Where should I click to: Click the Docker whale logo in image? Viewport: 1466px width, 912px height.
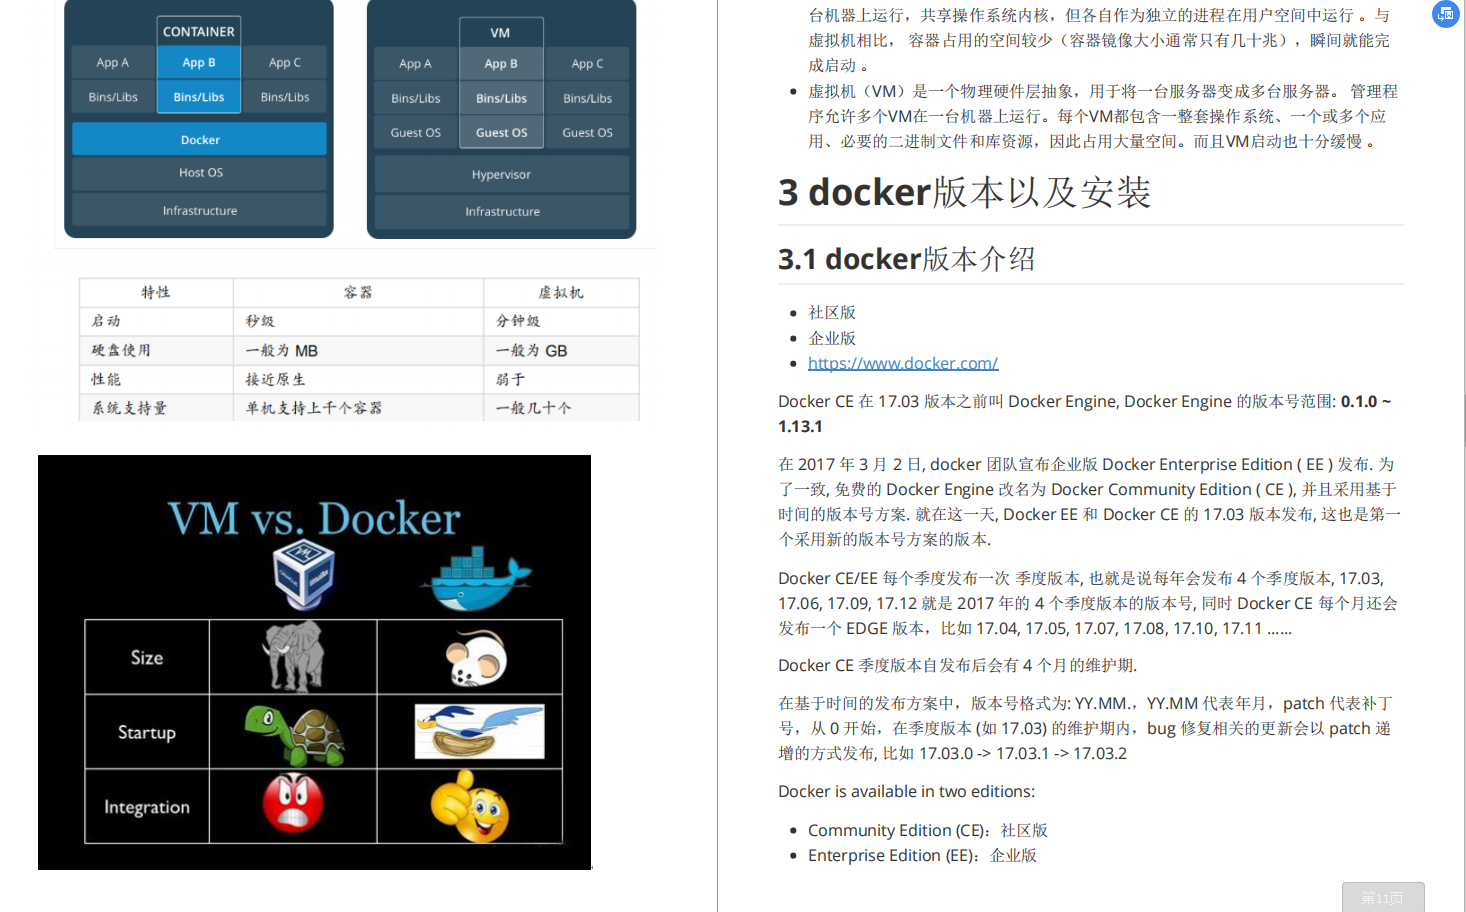tap(476, 579)
